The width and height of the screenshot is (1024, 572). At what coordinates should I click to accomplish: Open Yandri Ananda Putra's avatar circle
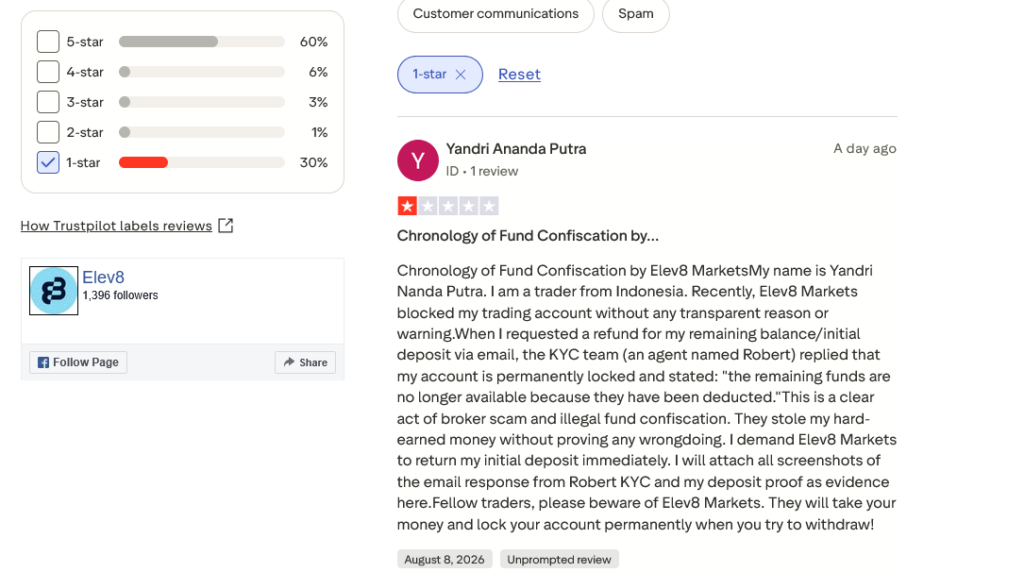point(417,160)
